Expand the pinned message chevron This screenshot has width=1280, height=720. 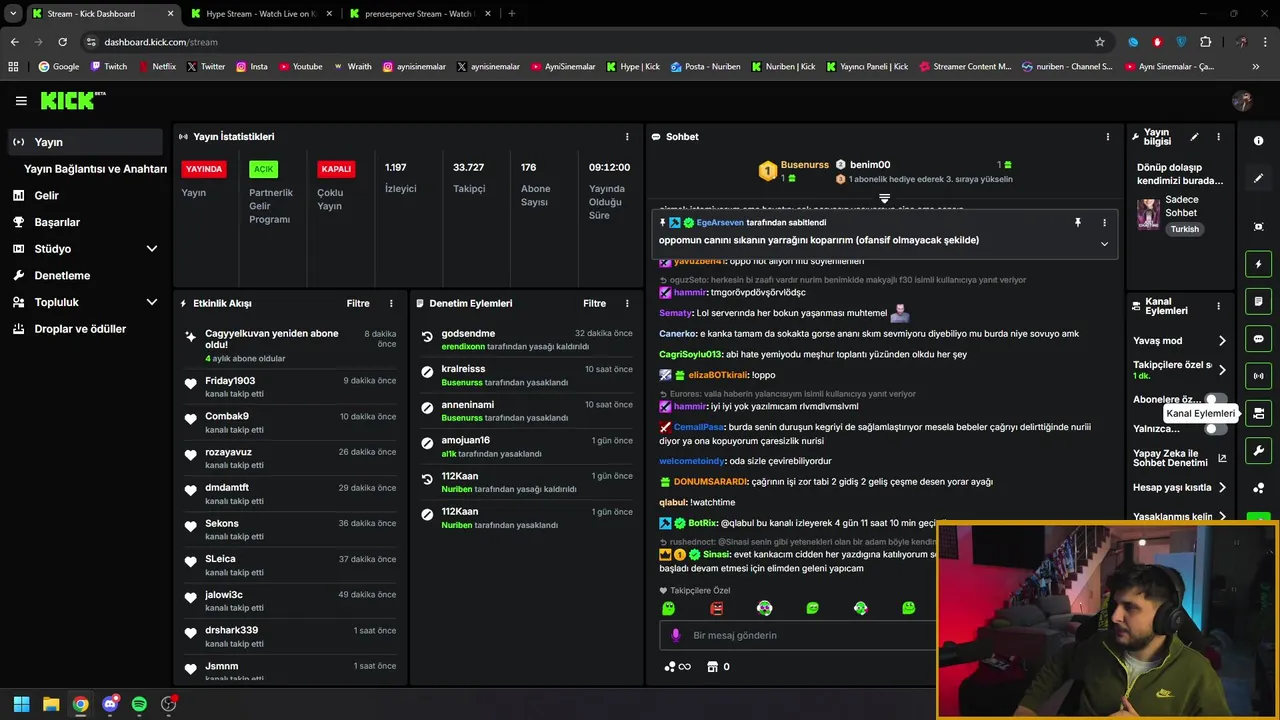(1104, 244)
